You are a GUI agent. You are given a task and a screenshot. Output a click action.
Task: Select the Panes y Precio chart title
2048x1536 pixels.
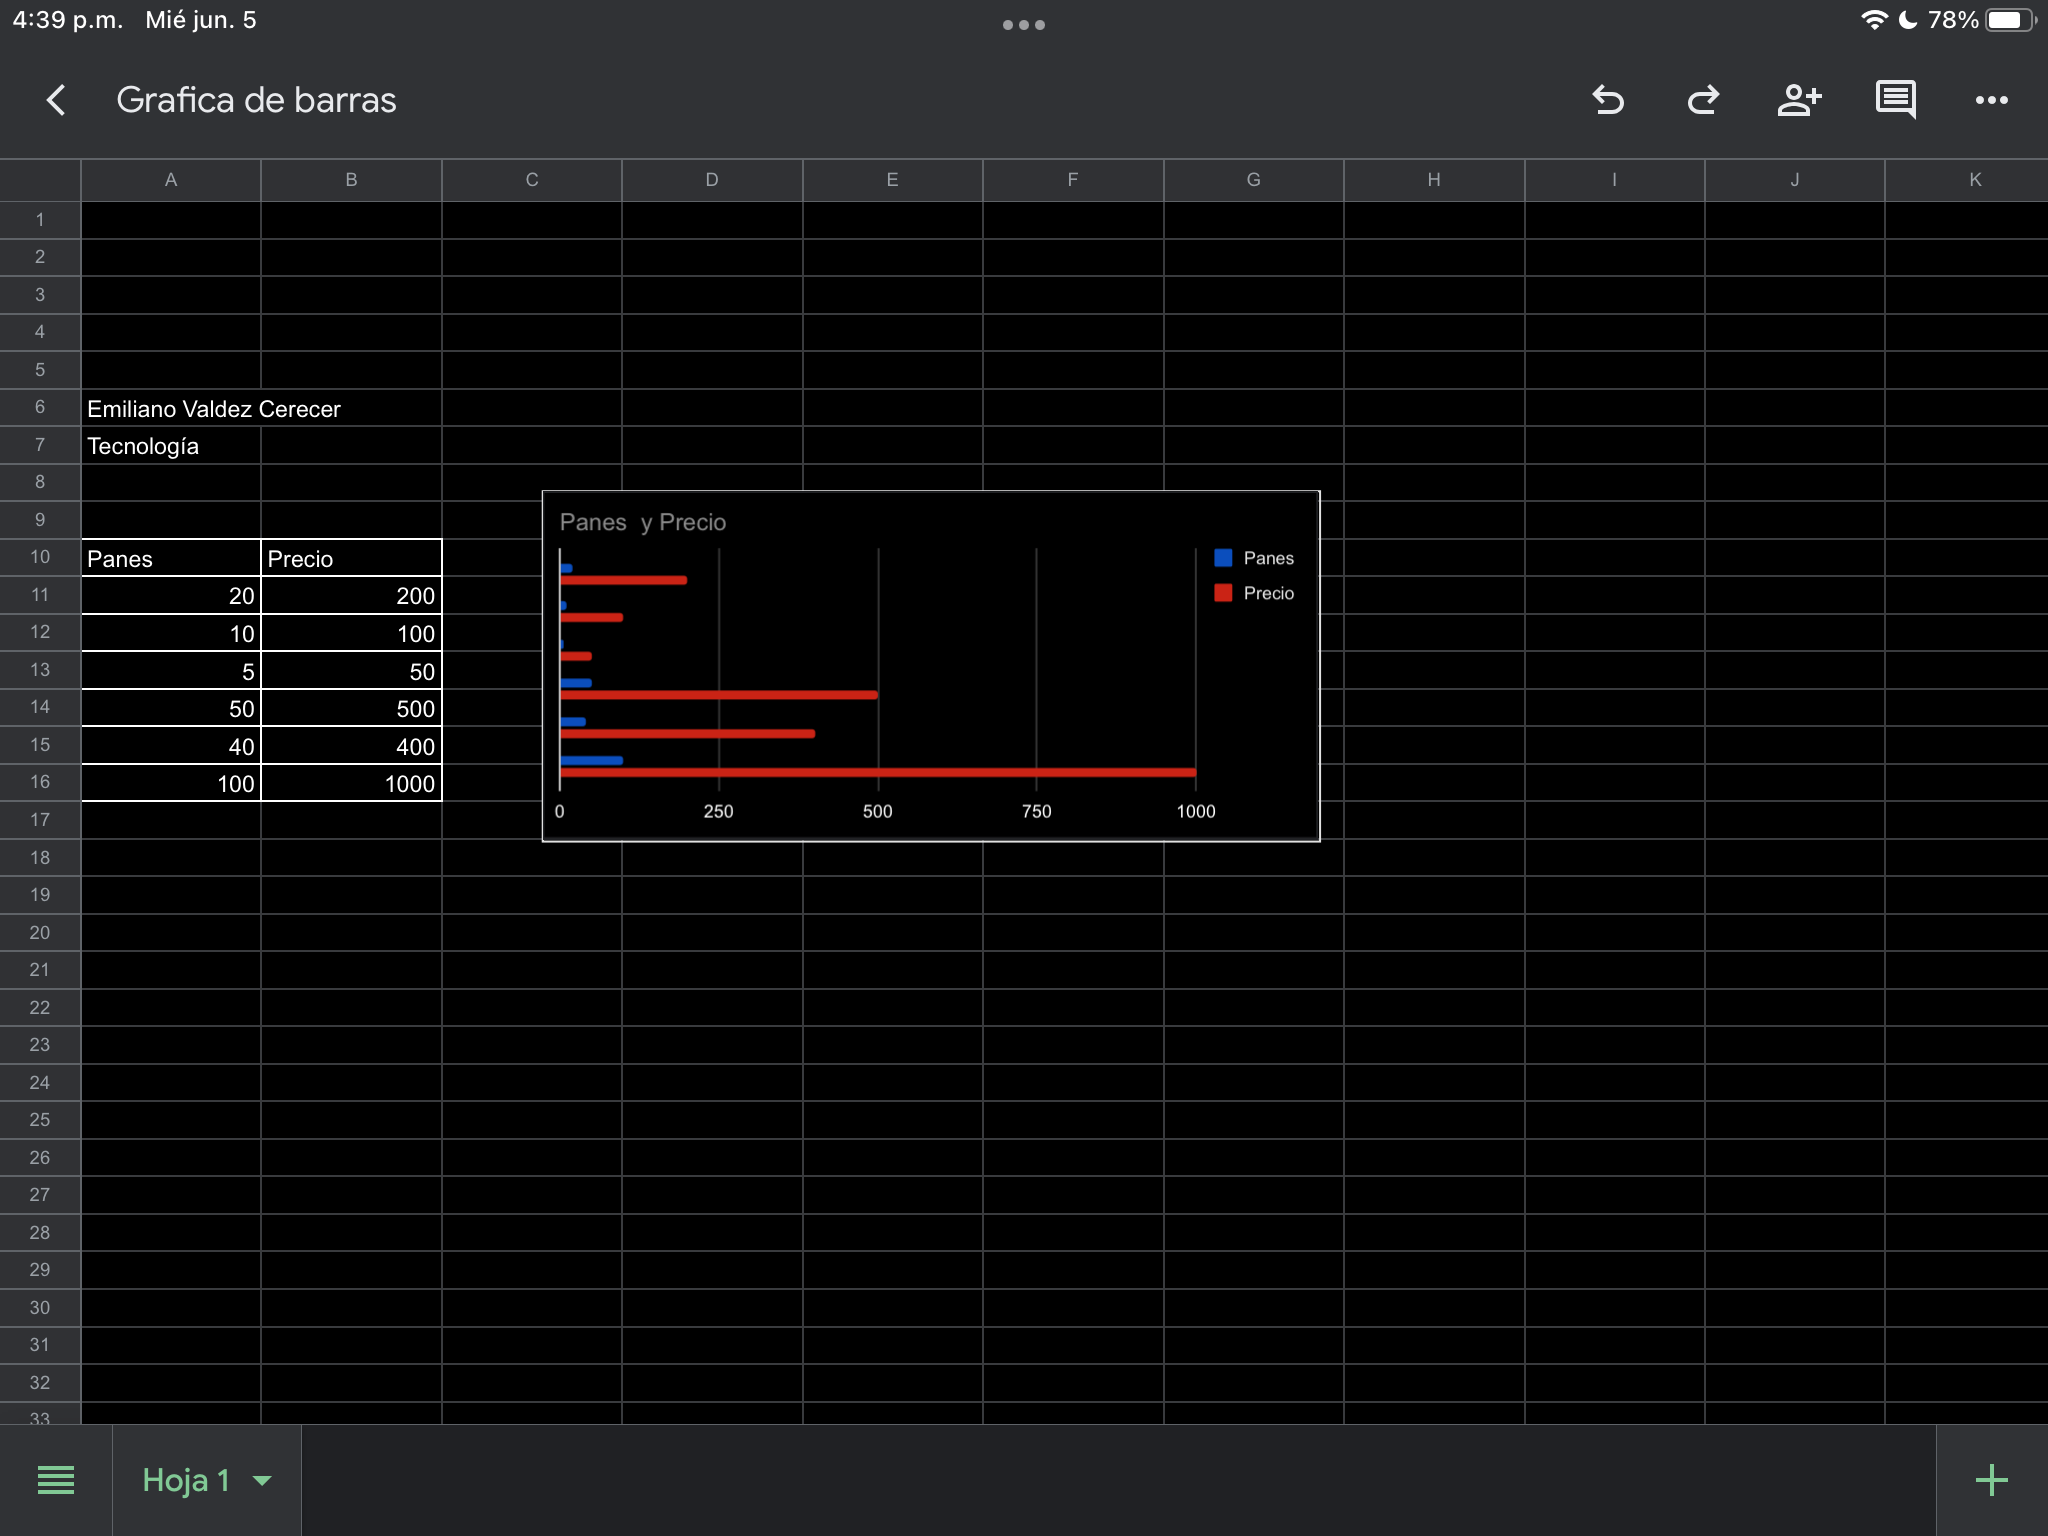[642, 522]
